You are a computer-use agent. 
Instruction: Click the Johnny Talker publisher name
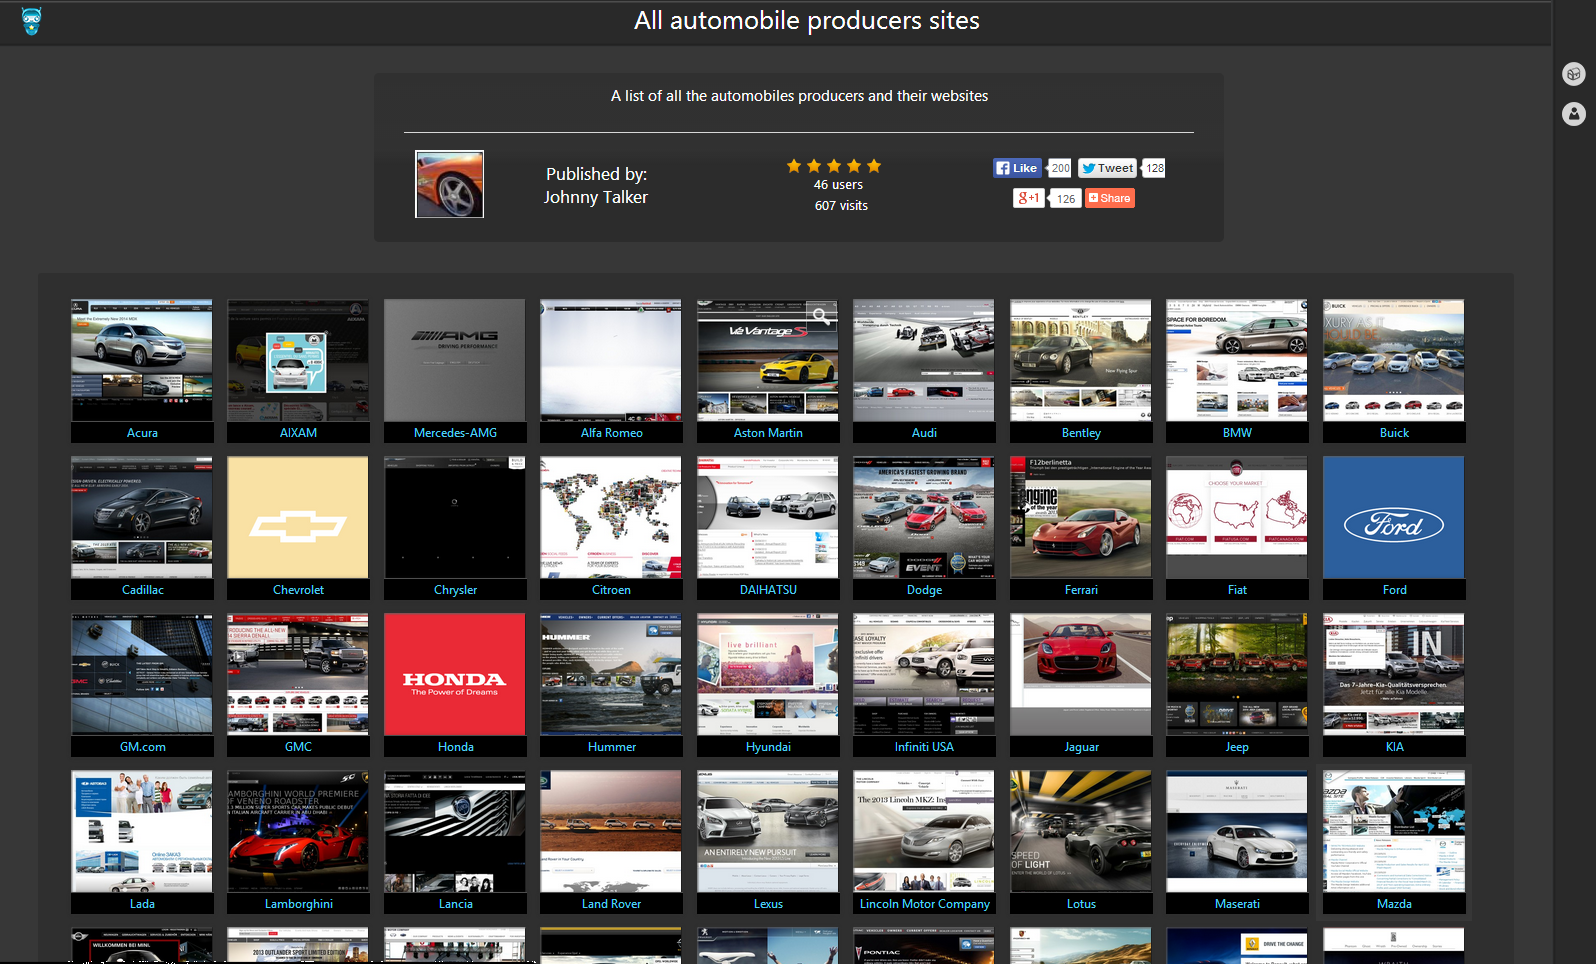click(x=596, y=197)
